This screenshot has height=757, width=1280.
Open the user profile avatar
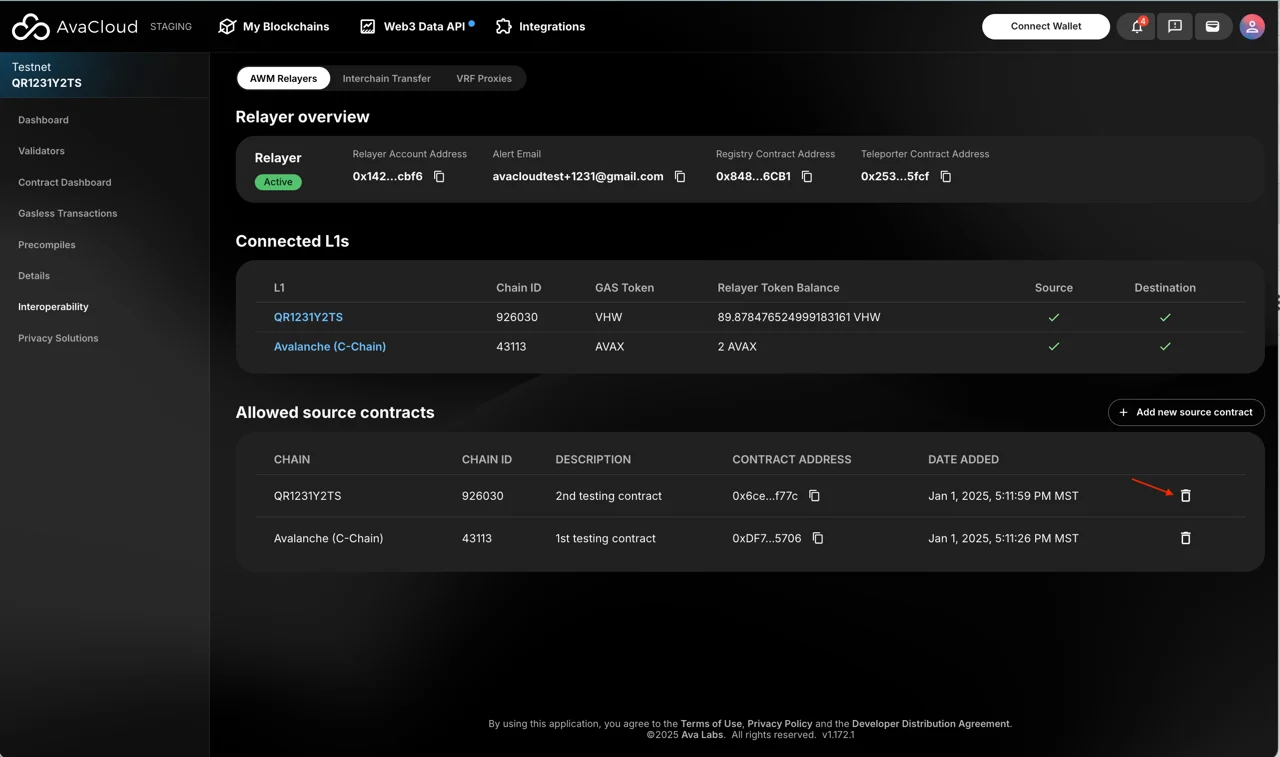pyautogui.click(x=1251, y=27)
